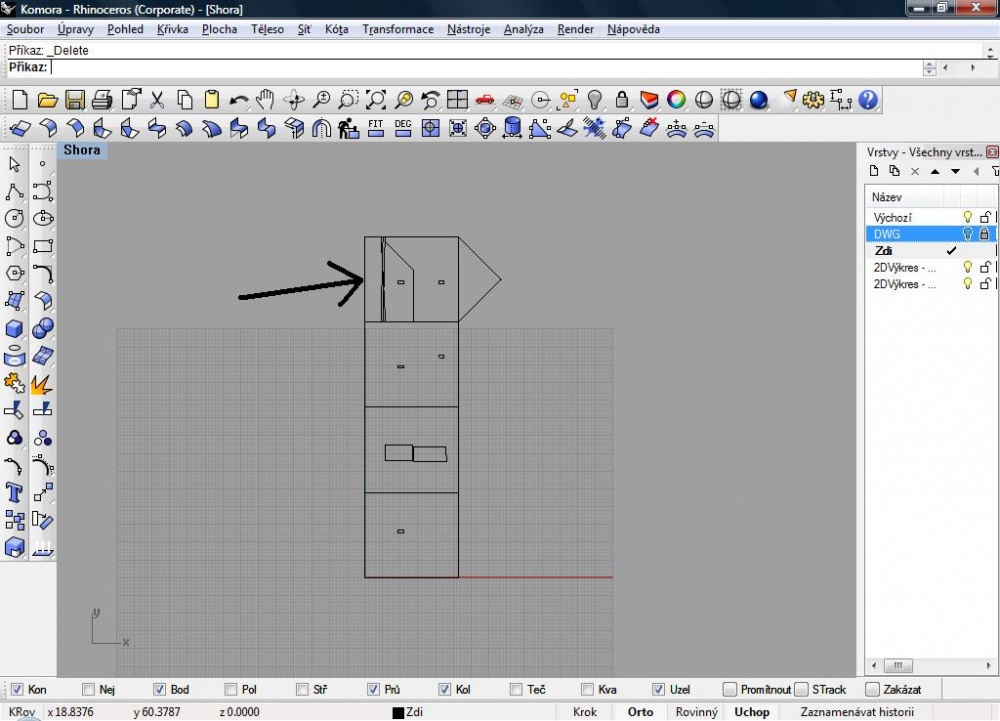Viewport: 1000px width, 721px height.
Task: Click the Undo arrow icon
Action: [239, 100]
